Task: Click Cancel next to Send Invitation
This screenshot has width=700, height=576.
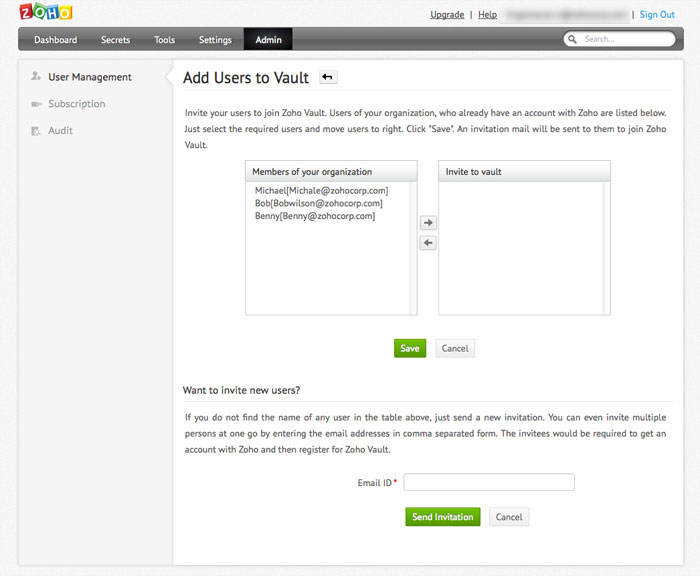Action: pos(509,517)
